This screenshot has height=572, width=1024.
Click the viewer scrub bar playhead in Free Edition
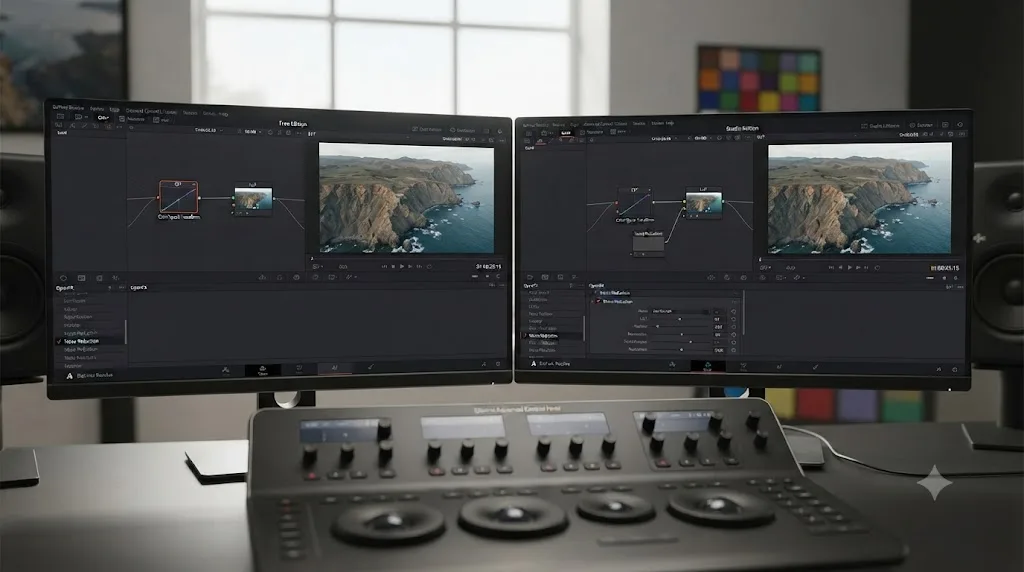(312, 259)
